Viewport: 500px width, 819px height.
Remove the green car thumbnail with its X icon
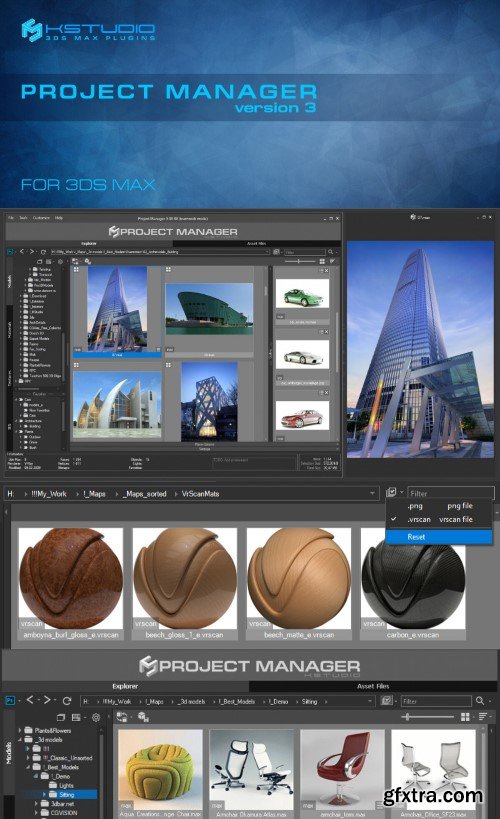click(327, 271)
